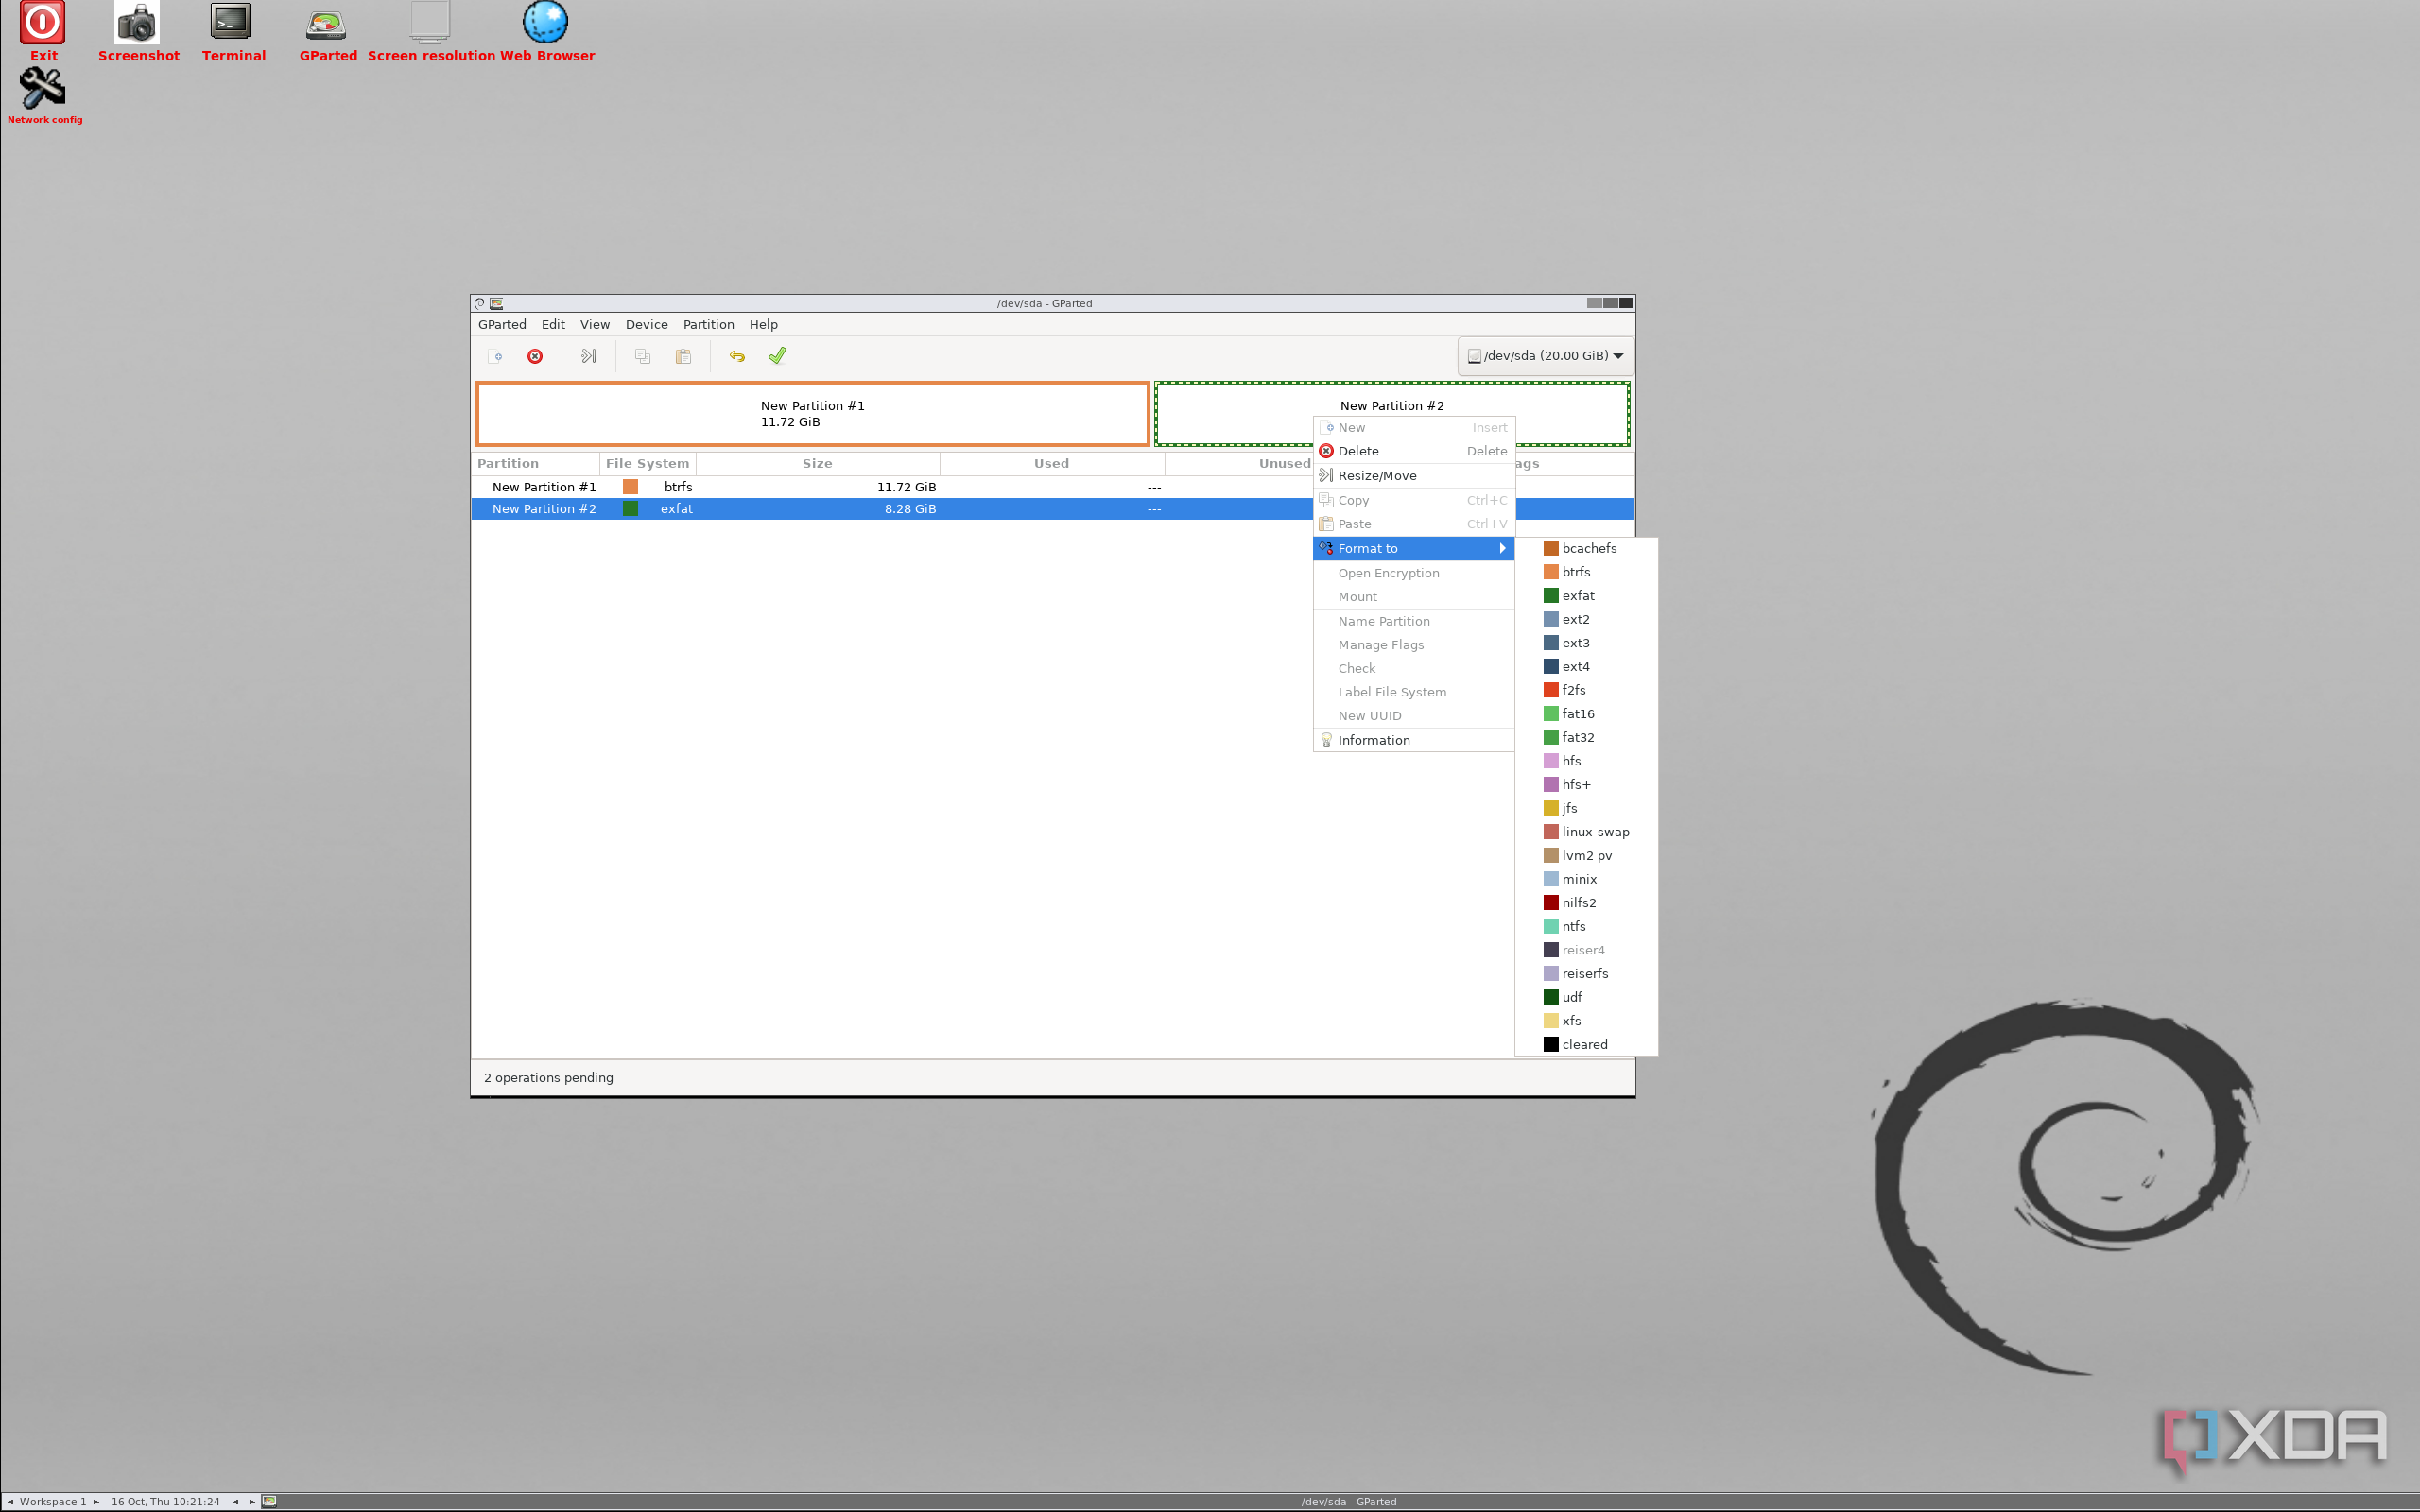Select cleared in format list

coord(1587,1045)
